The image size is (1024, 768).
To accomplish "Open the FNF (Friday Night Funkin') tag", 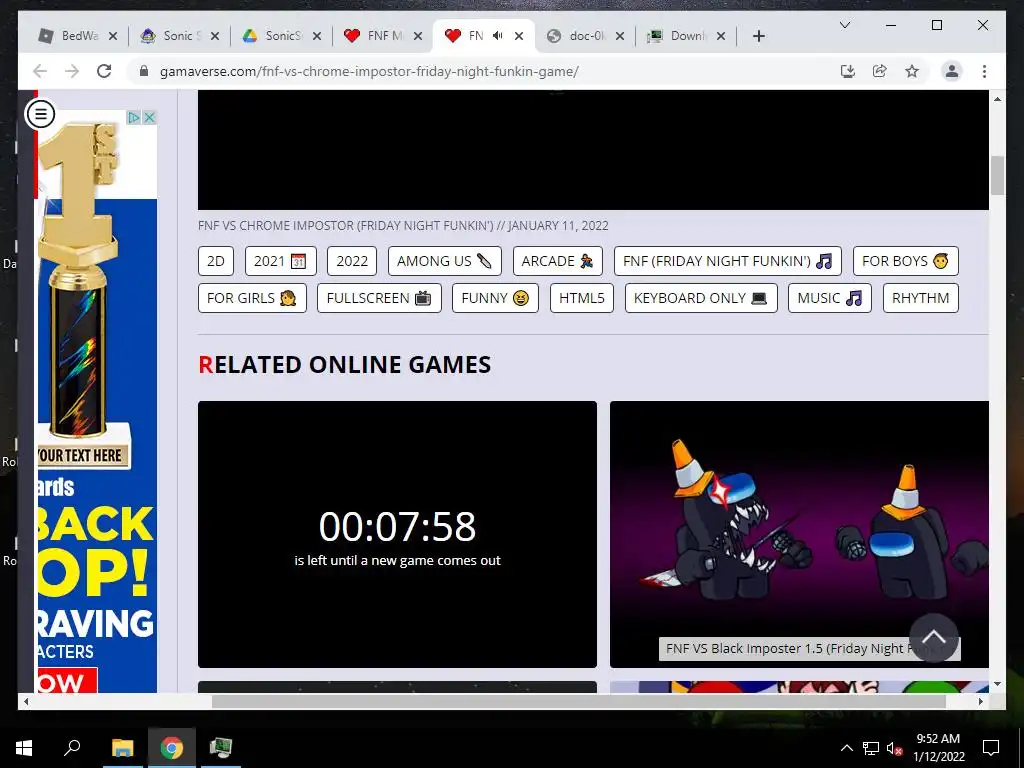I will point(728,261).
